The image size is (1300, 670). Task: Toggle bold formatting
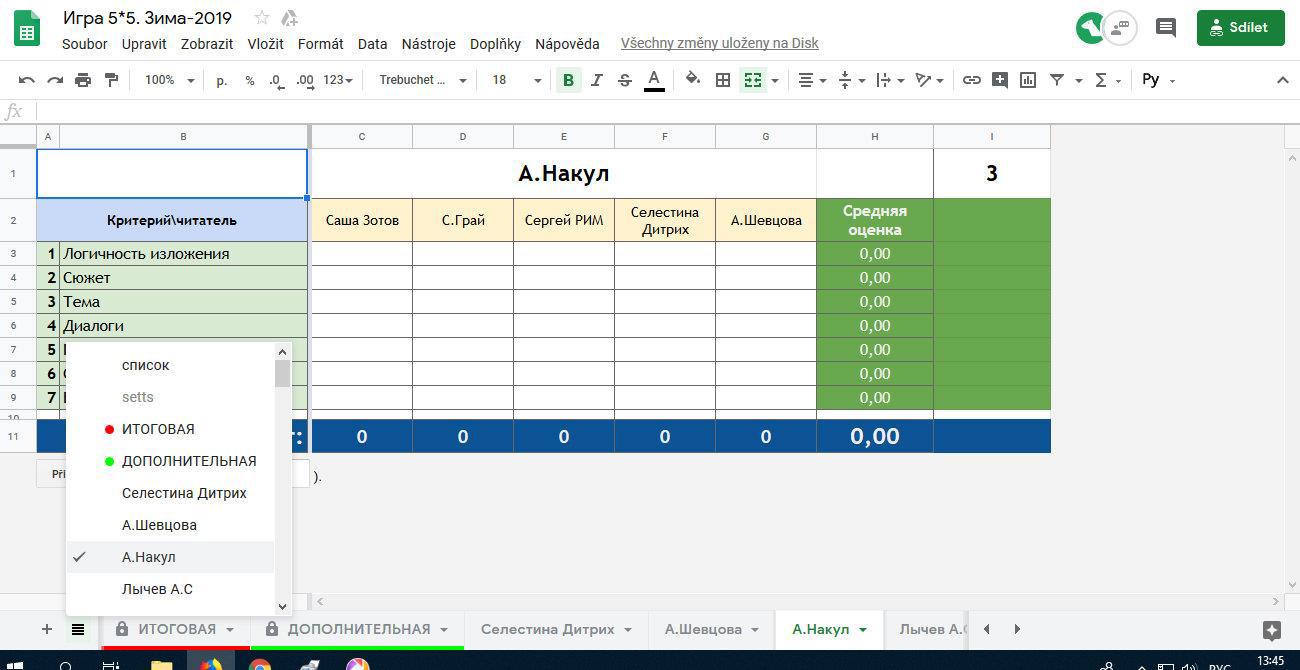pos(568,80)
